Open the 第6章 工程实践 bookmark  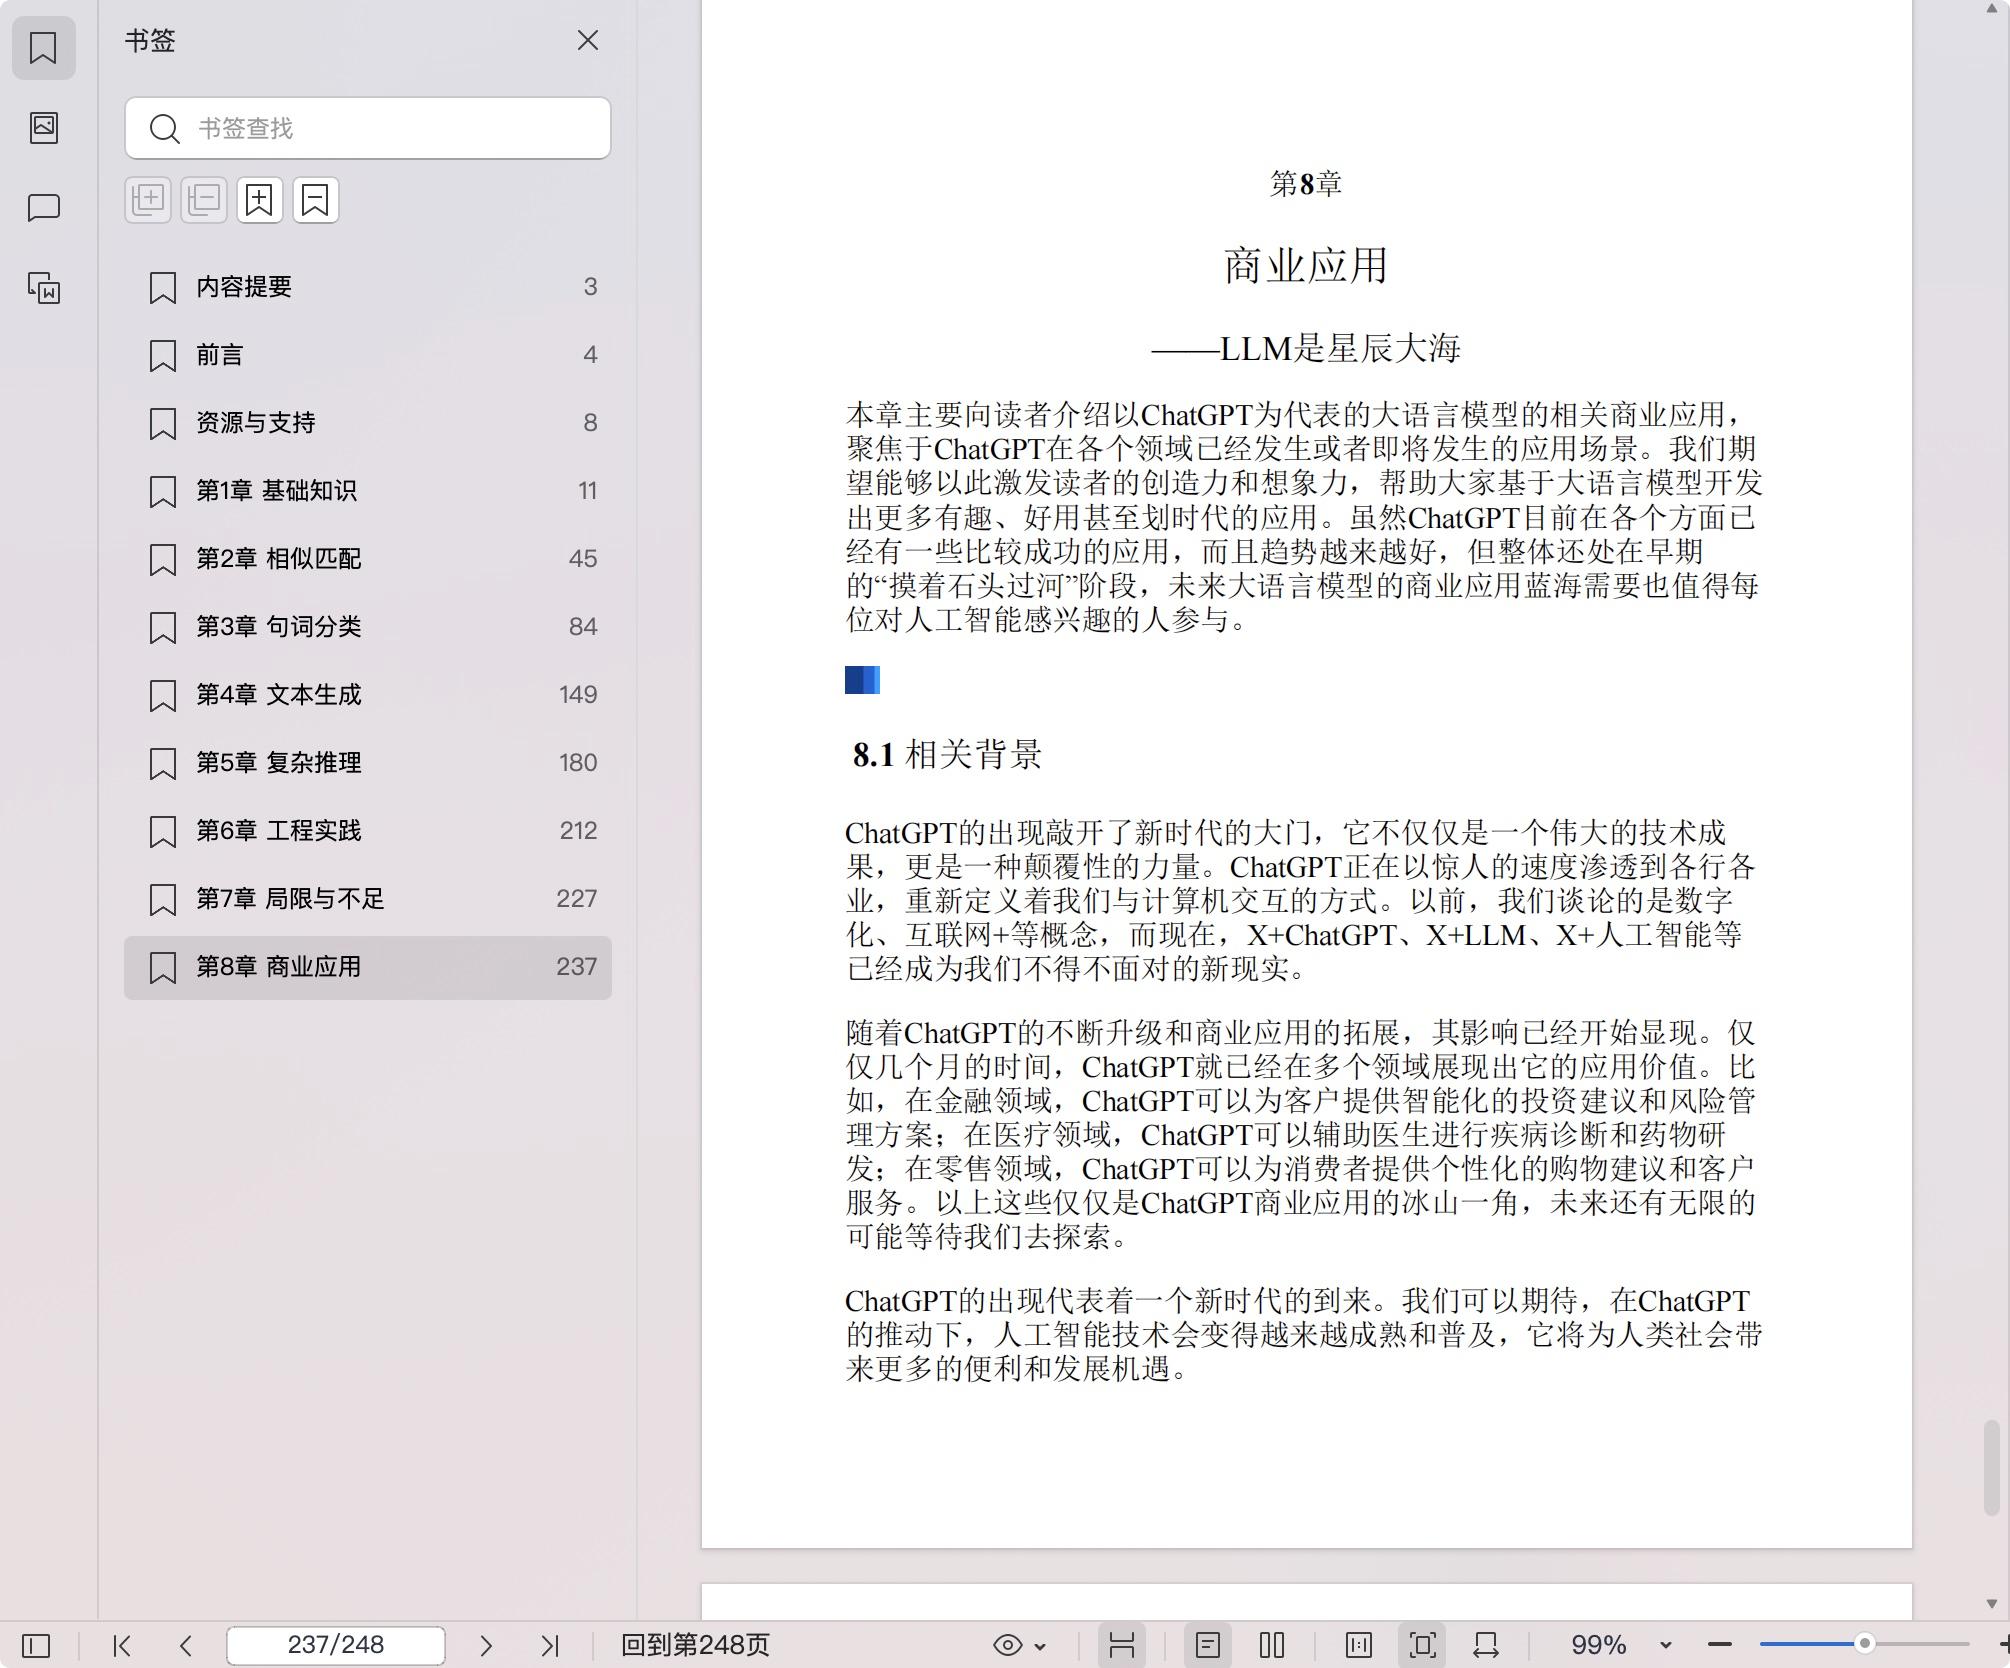[368, 831]
